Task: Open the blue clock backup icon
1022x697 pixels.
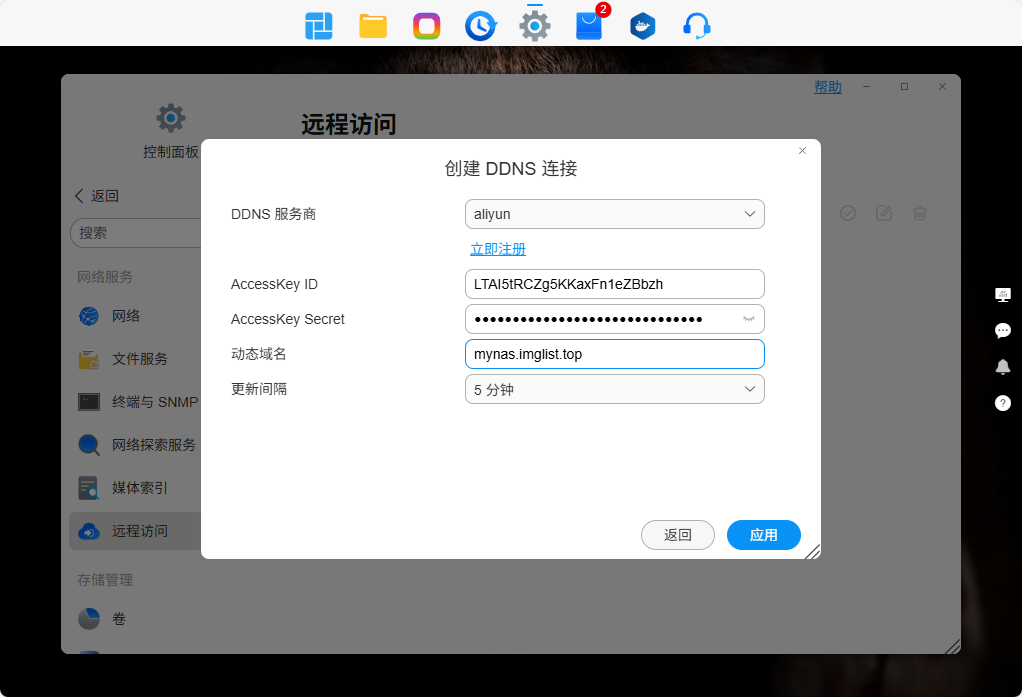Action: click(x=481, y=26)
